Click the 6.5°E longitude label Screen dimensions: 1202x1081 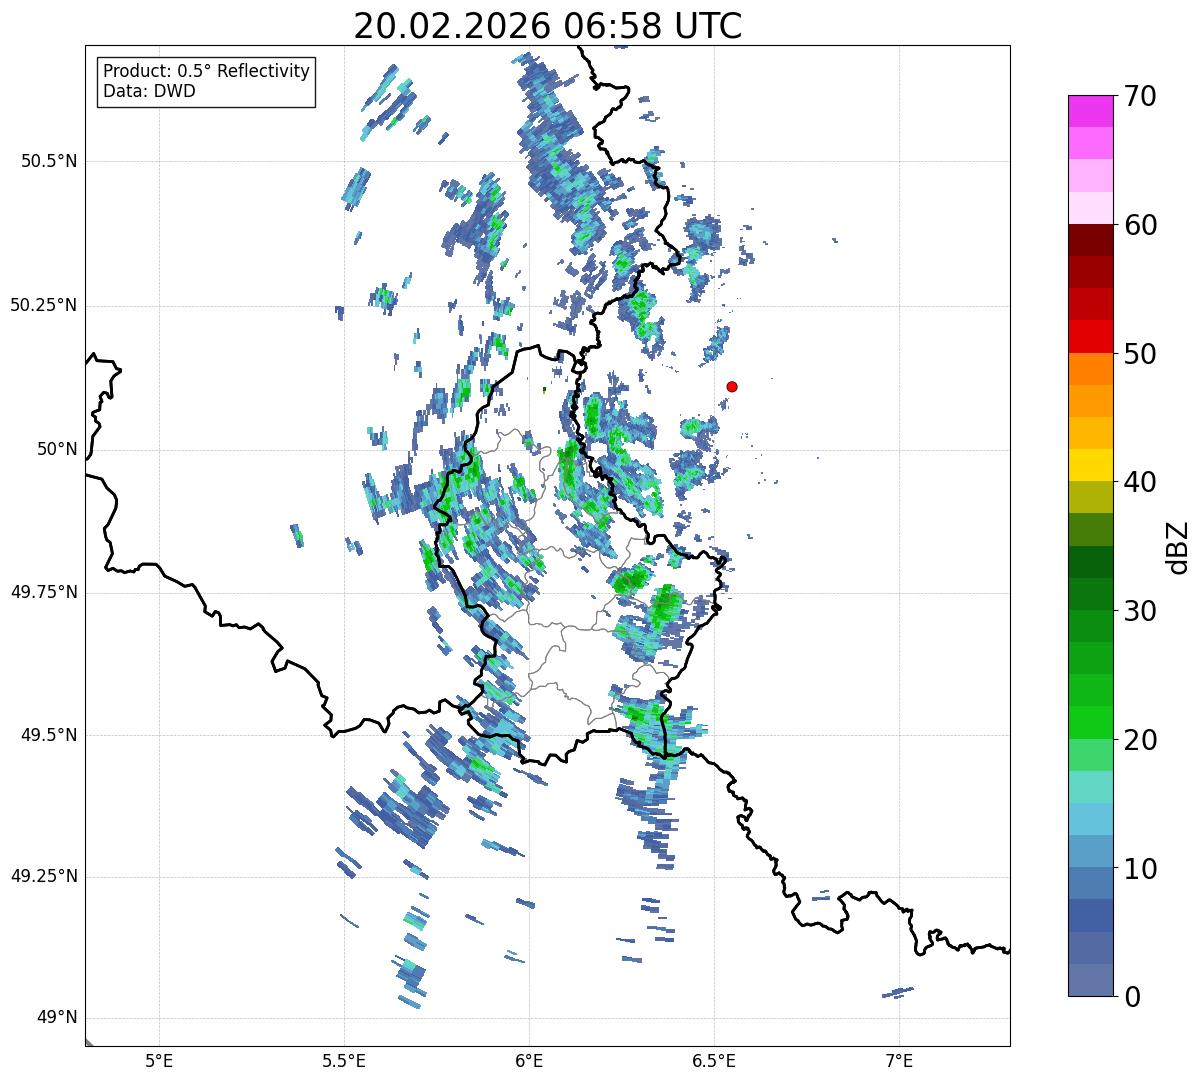715,1060
